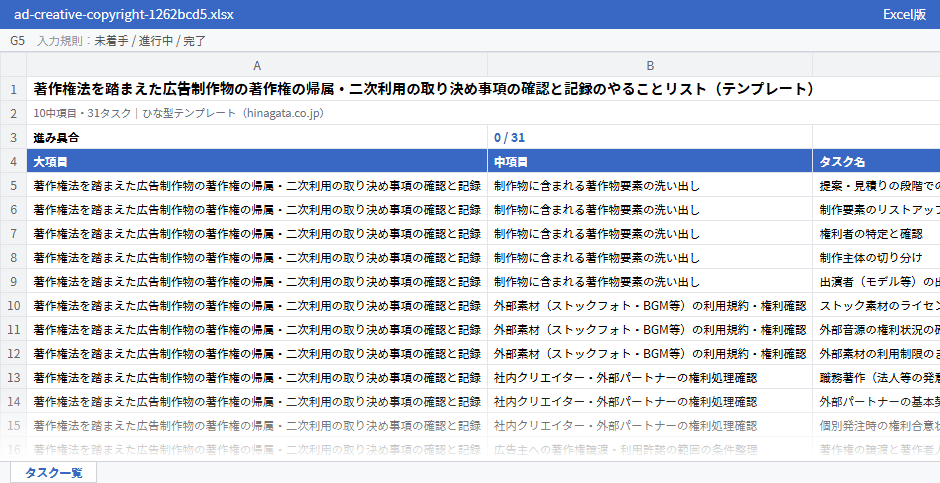
Task: Select row header 4
Action: tap(13, 161)
